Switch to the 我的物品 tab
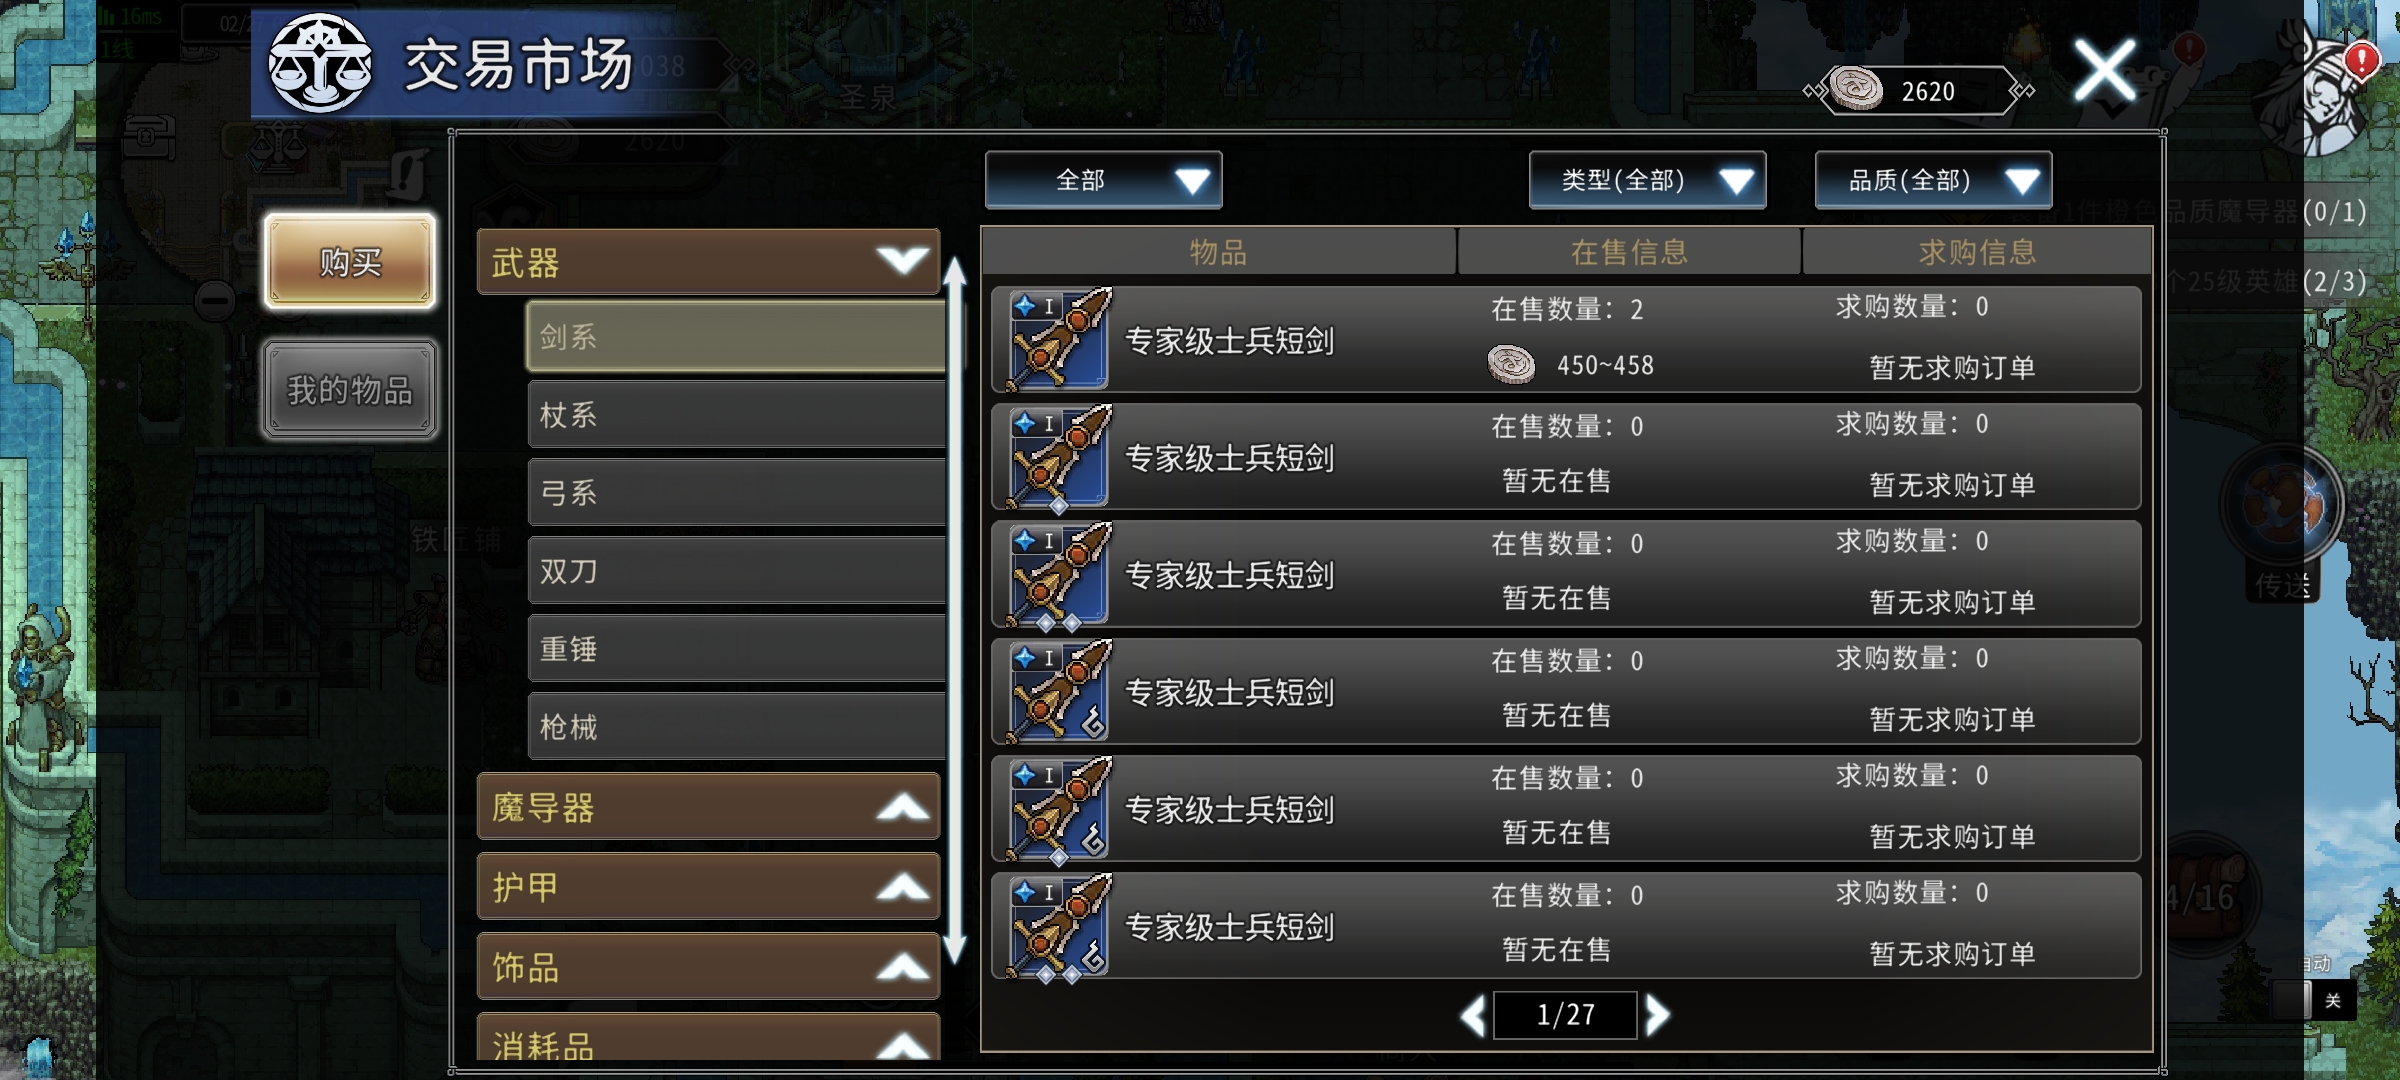The height and width of the screenshot is (1080, 2400). tap(350, 390)
